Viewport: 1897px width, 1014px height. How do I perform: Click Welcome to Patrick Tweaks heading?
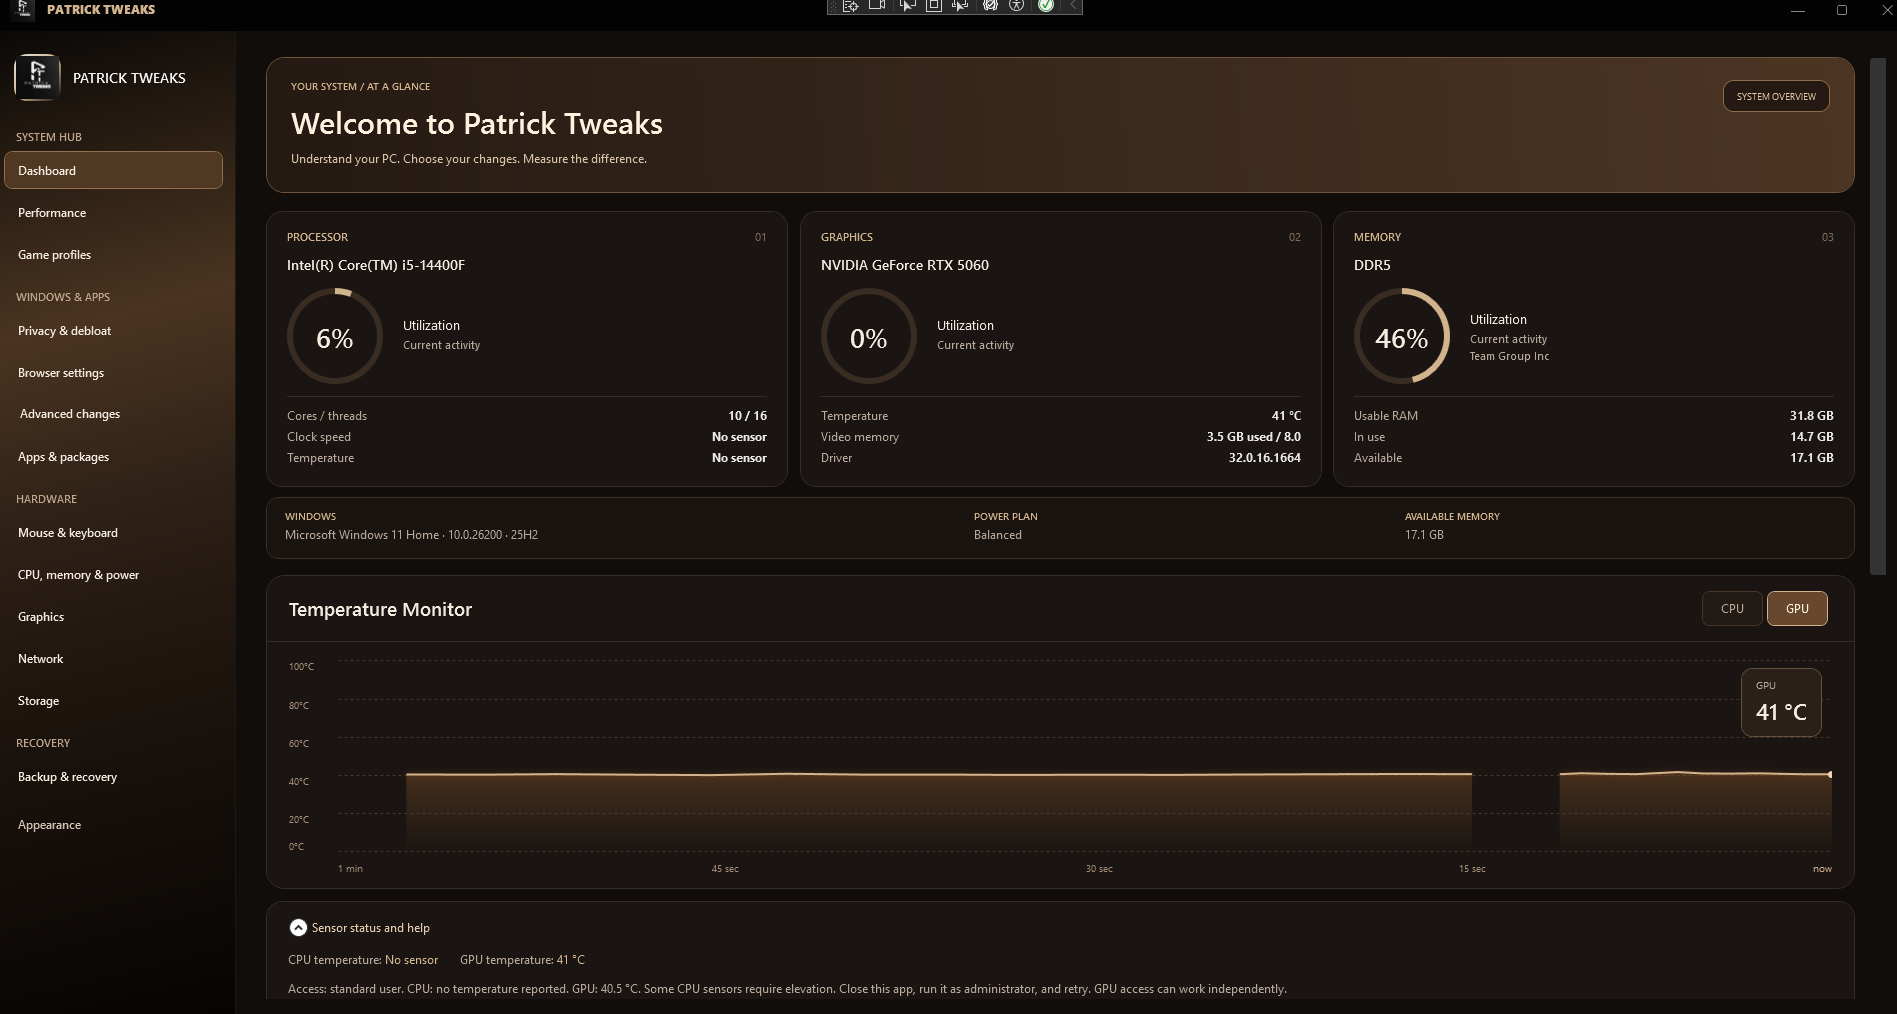(x=477, y=123)
